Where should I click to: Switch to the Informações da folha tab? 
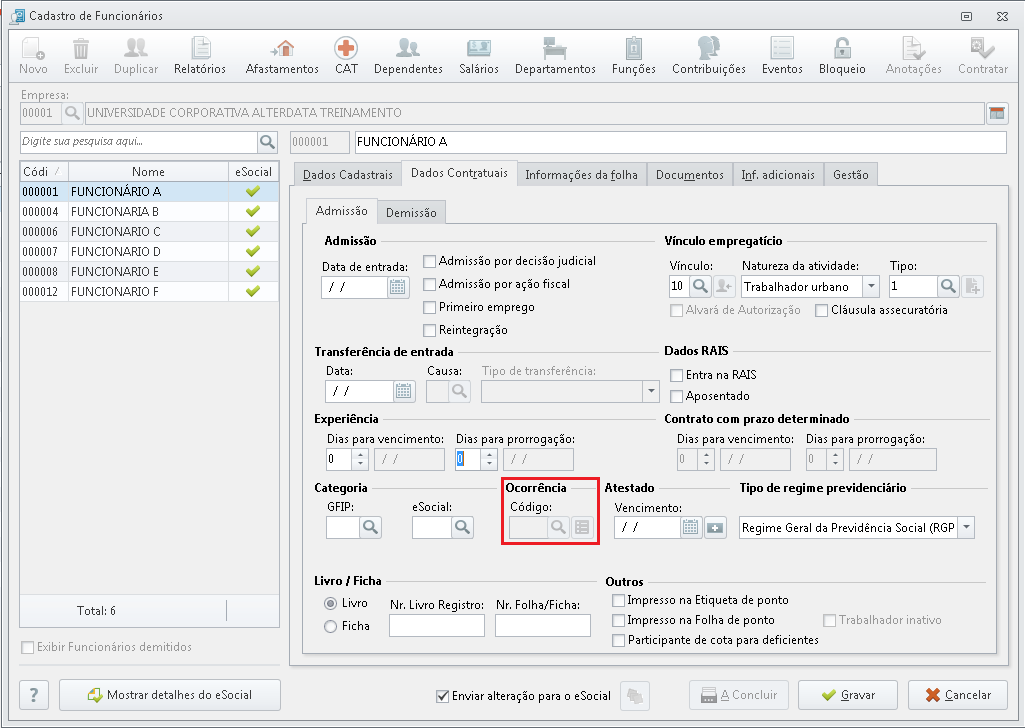tap(580, 174)
